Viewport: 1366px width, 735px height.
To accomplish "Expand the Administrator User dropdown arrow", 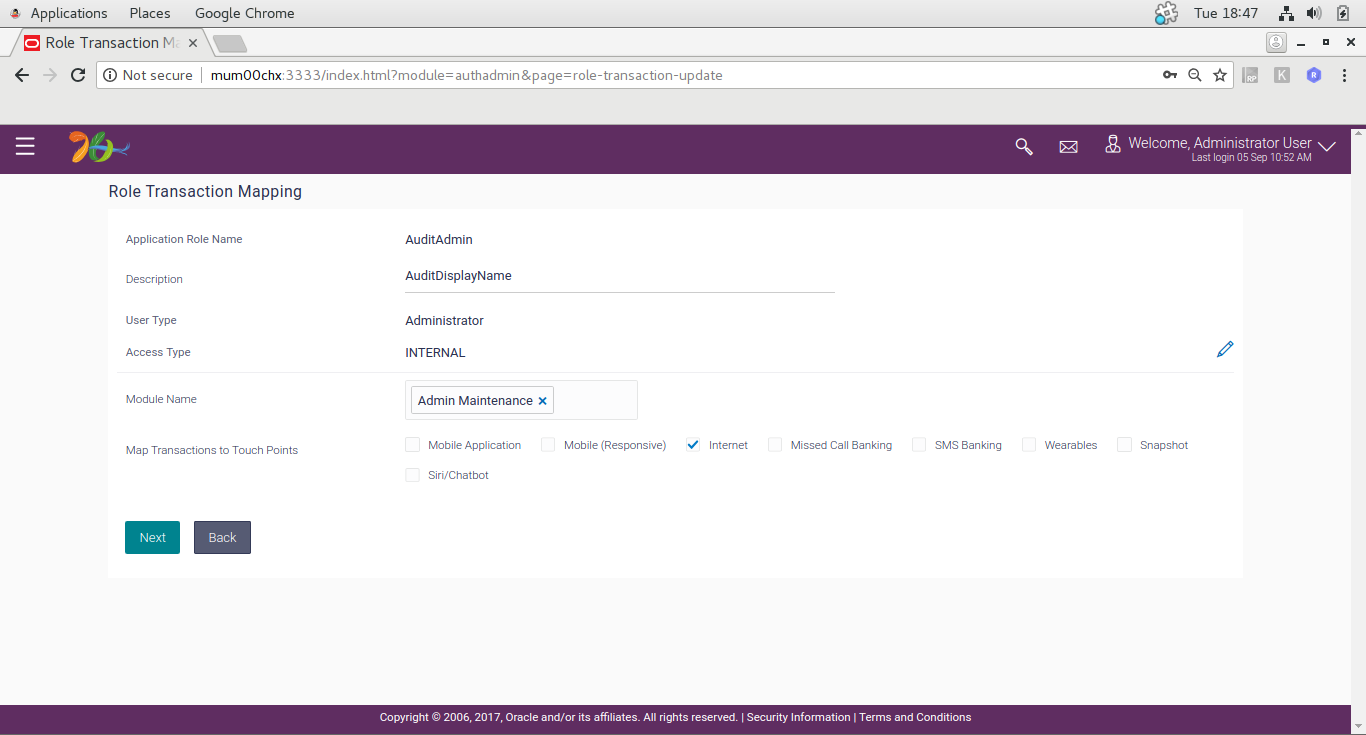I will pos(1327,147).
